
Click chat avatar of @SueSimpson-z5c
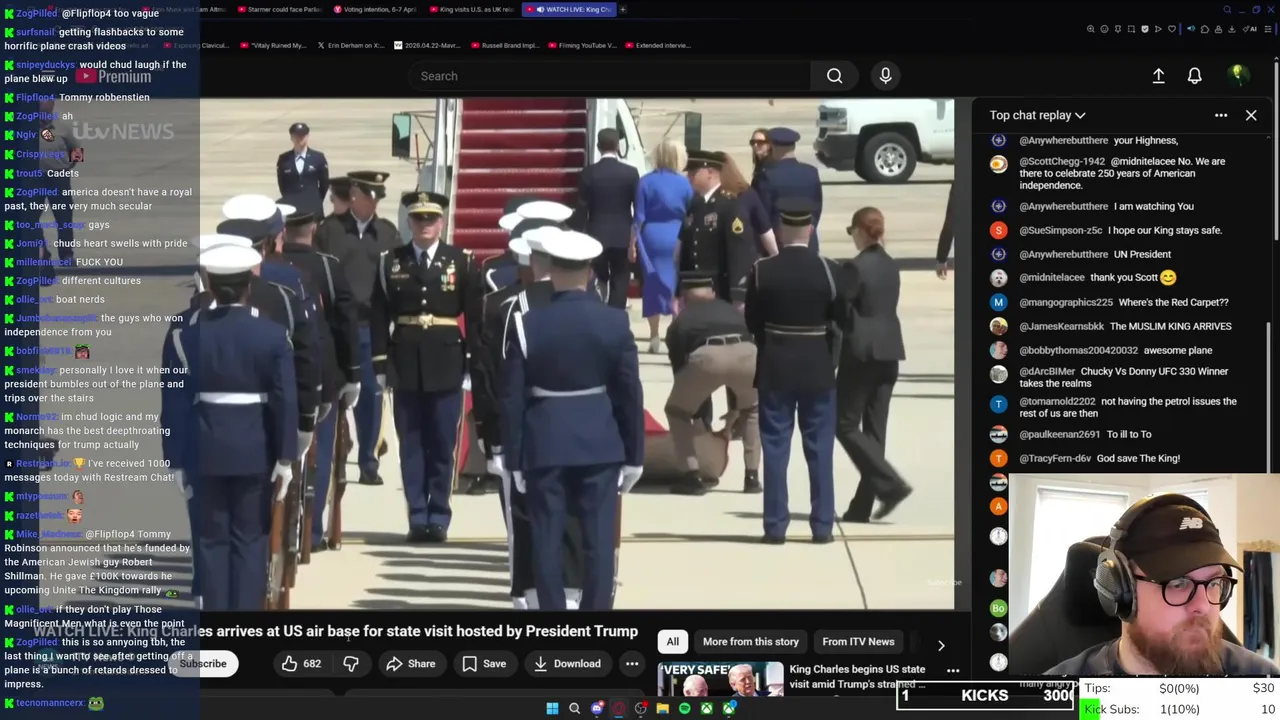click(x=998, y=230)
